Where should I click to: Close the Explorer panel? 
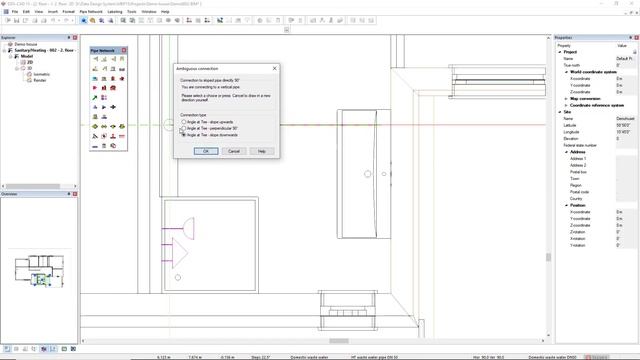point(75,38)
